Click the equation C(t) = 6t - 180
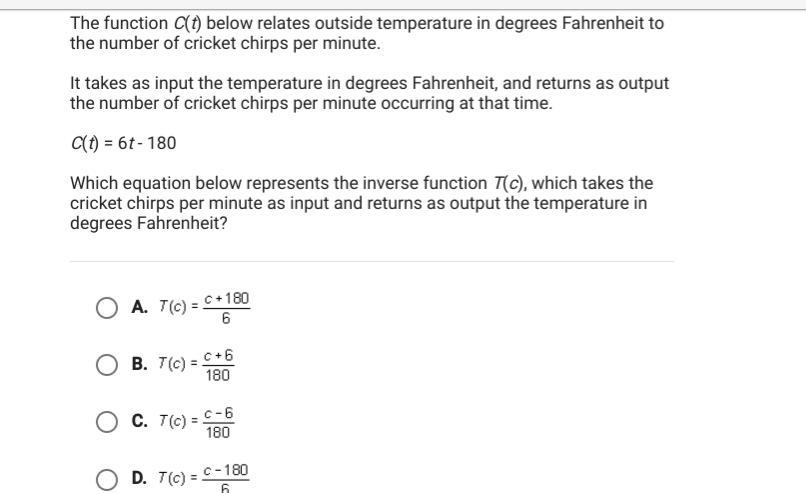Screen dimensions: 806x493 coord(123,143)
